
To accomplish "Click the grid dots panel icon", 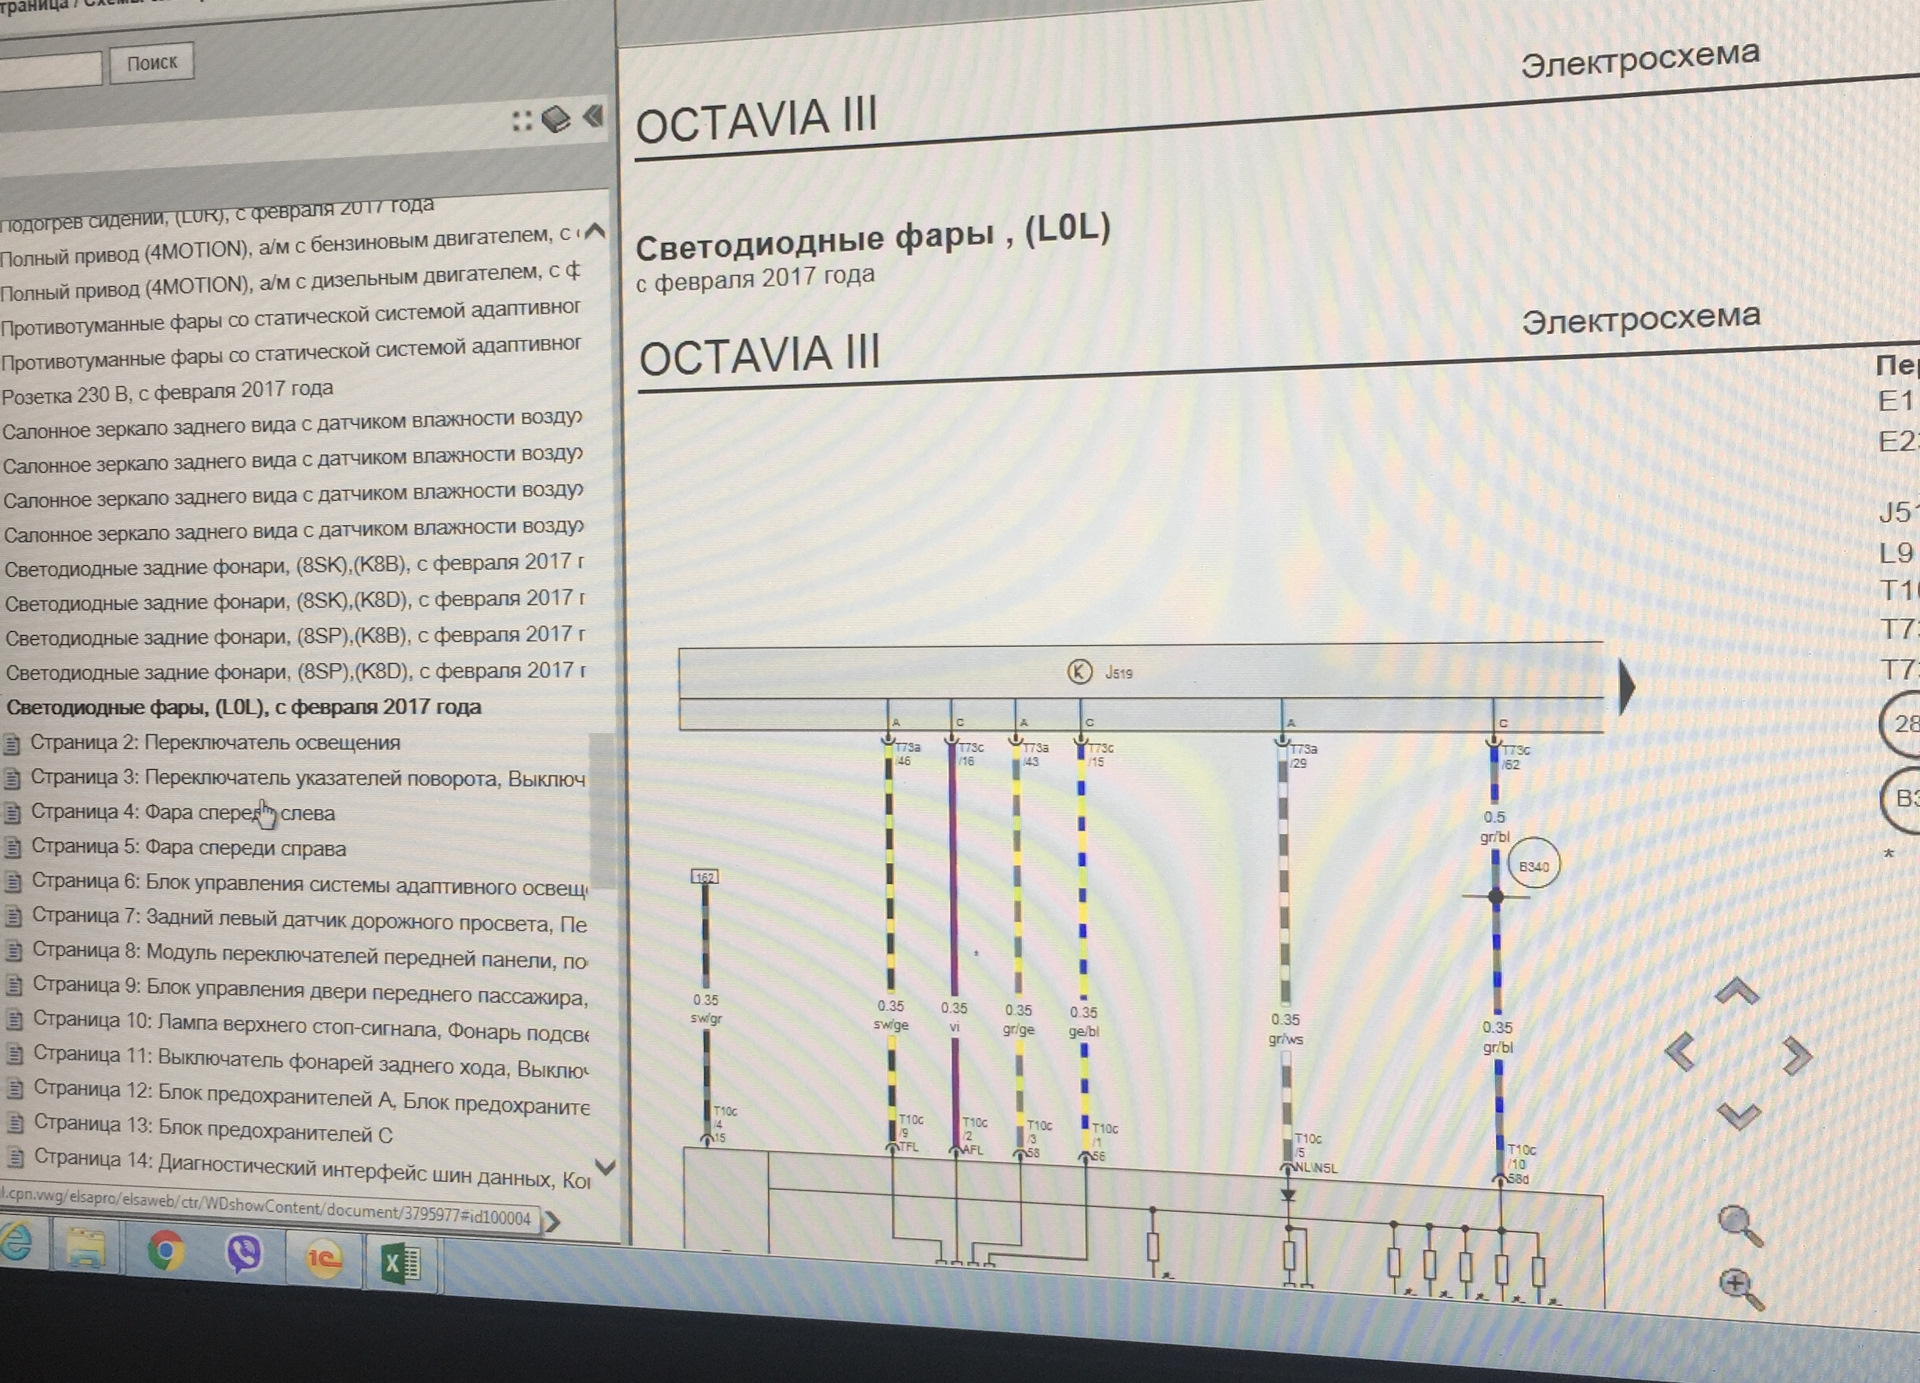I will tap(522, 122).
